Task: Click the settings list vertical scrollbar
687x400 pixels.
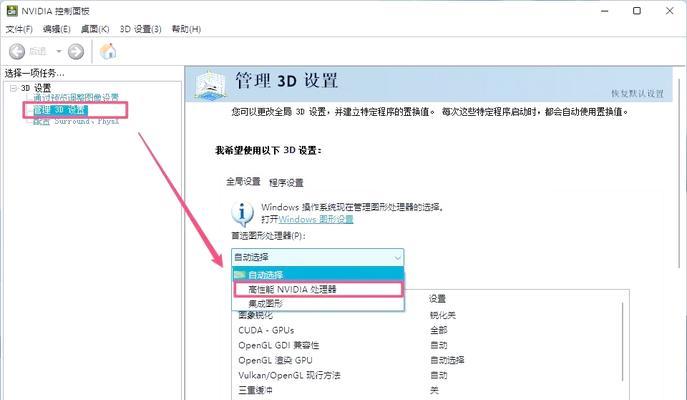Action: coord(623,342)
